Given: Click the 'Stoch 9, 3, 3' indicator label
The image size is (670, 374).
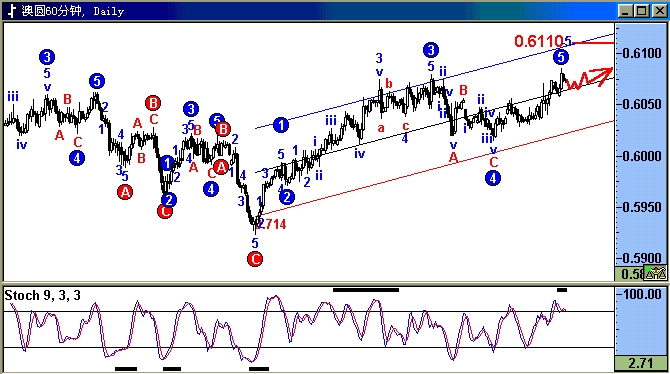Looking at the screenshot, I should coord(42,295).
